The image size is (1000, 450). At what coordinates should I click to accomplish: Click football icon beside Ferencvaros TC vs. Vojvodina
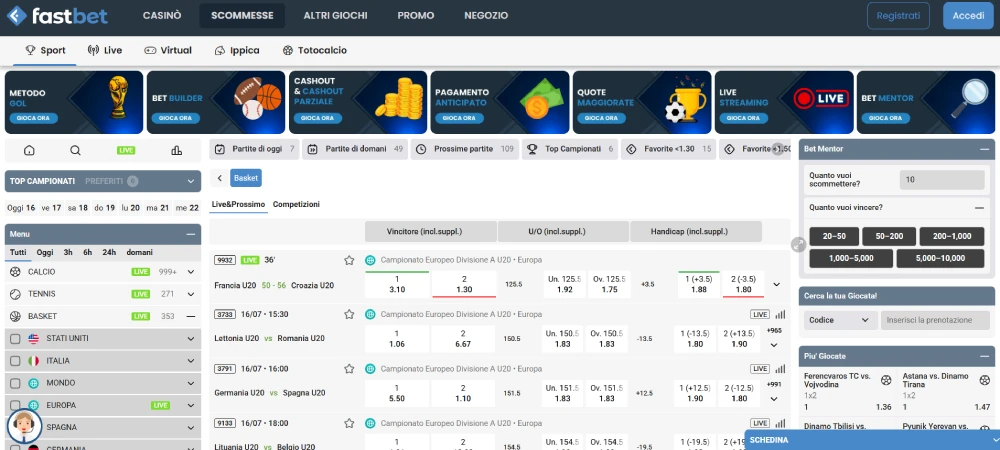point(886,381)
